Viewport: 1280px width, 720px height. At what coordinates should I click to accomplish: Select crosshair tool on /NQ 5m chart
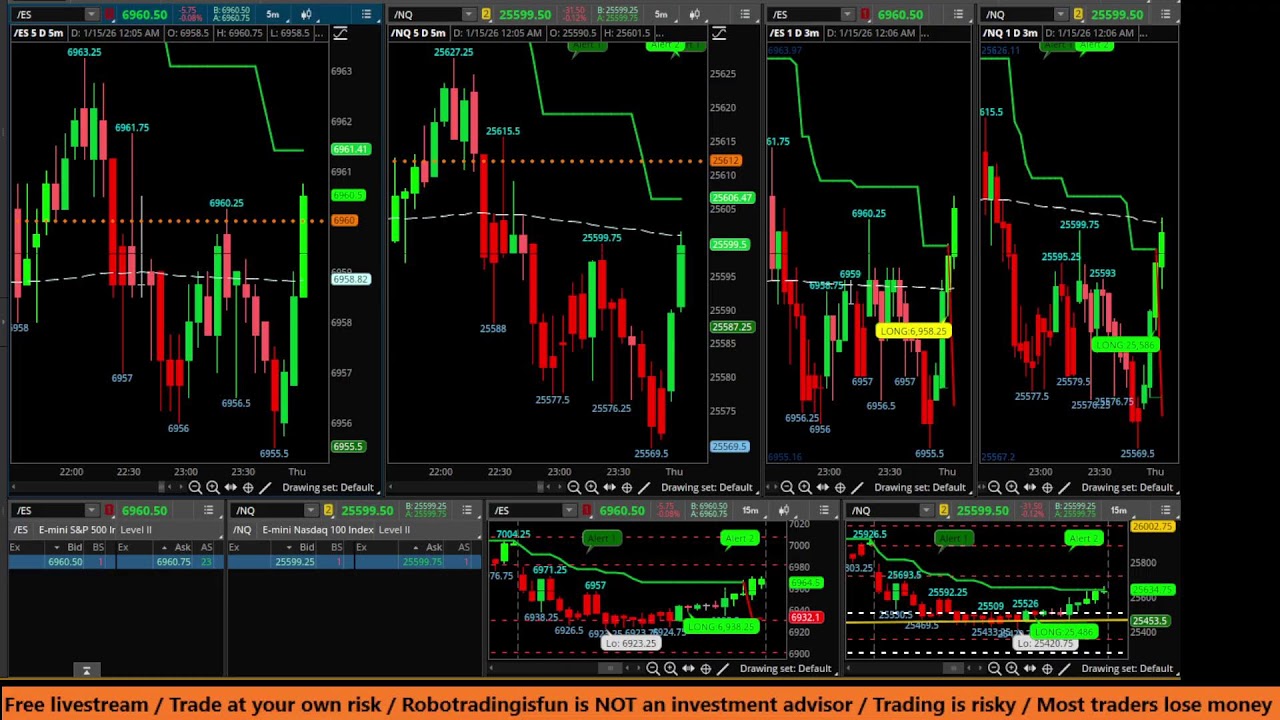pyautogui.click(x=626, y=487)
